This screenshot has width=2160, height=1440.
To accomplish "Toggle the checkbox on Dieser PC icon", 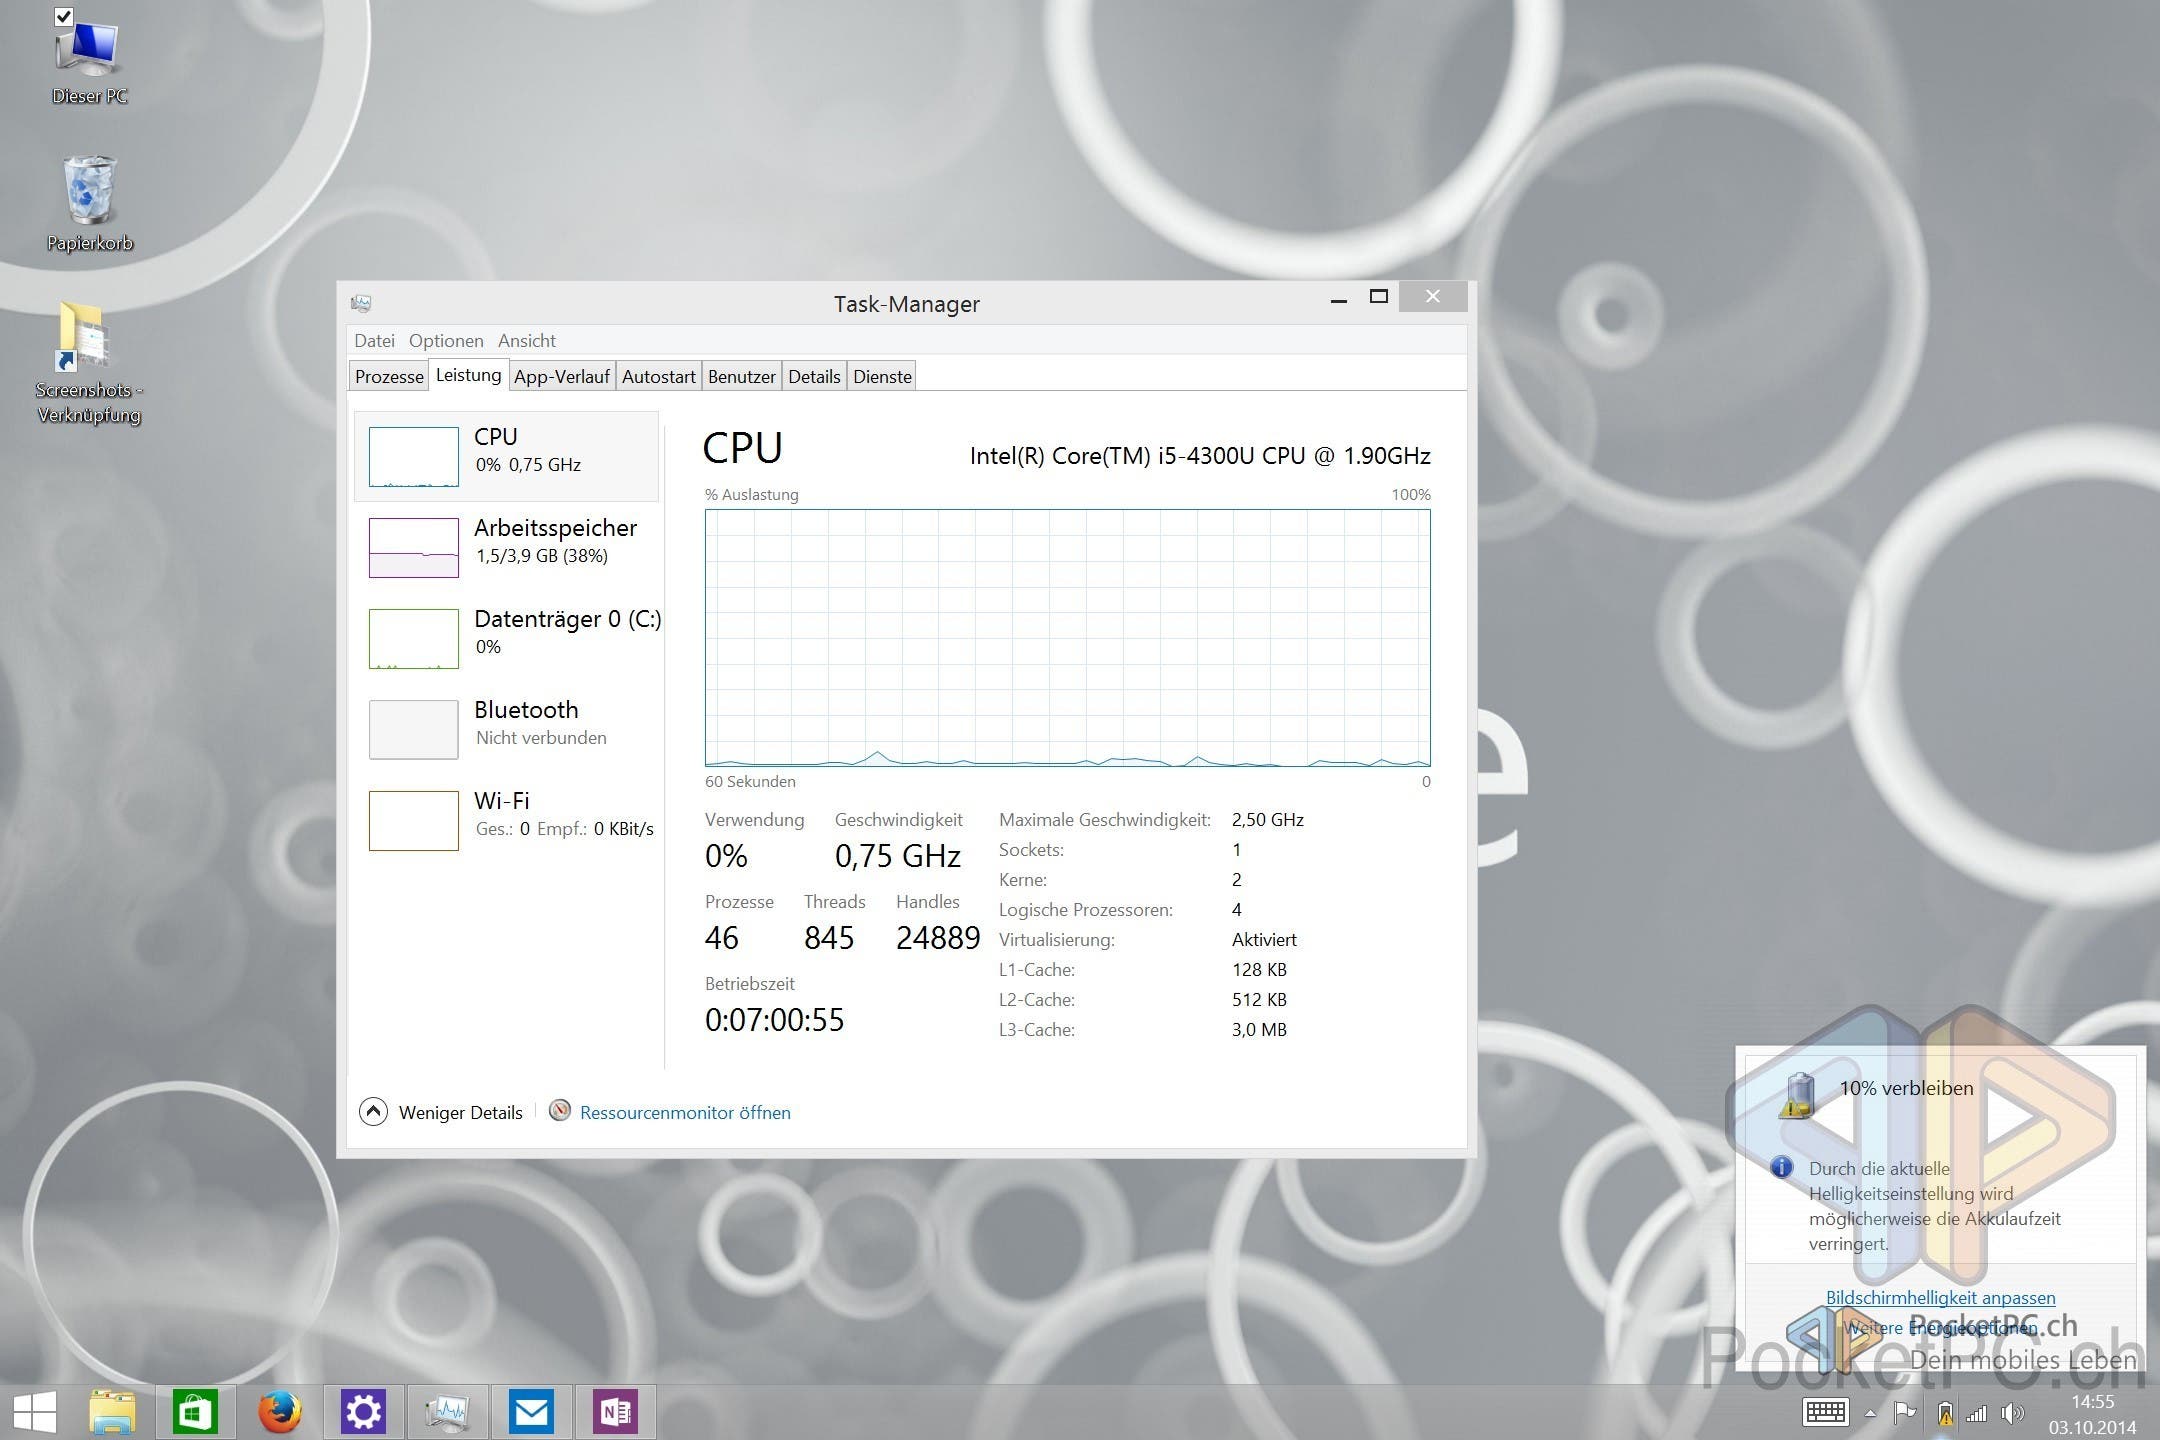I will click(x=64, y=16).
